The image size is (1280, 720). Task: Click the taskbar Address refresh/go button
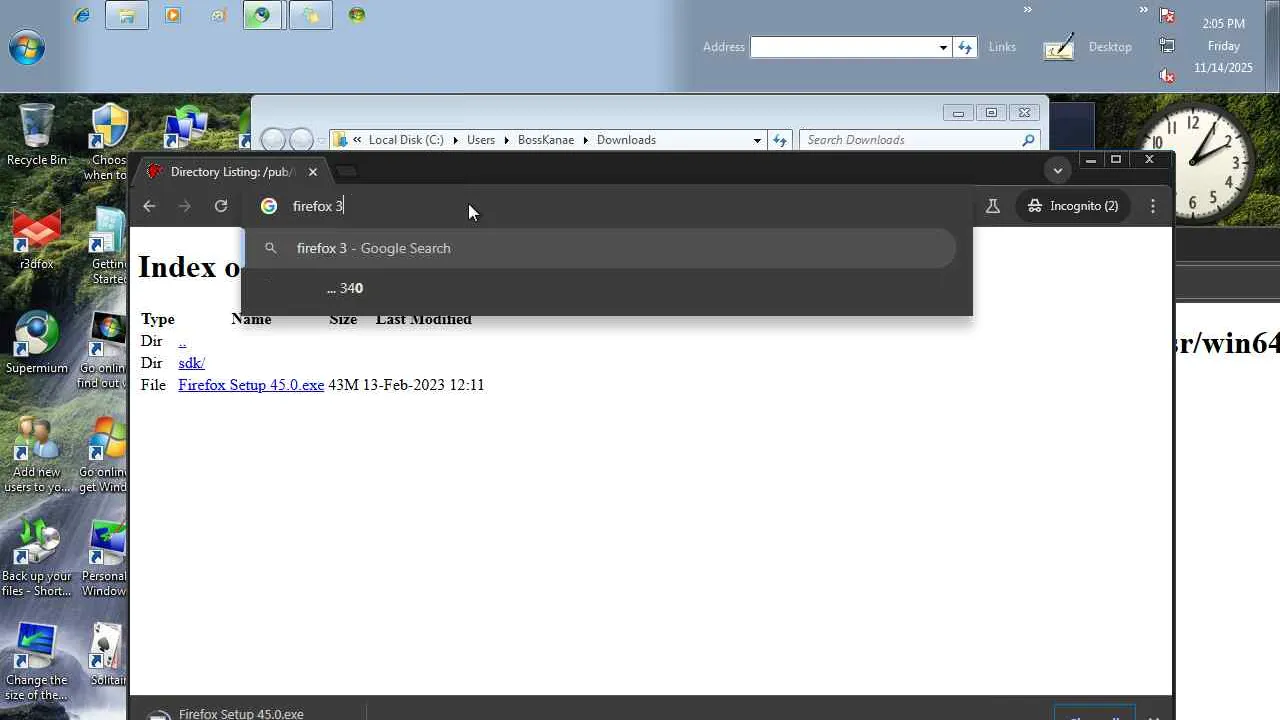965,47
